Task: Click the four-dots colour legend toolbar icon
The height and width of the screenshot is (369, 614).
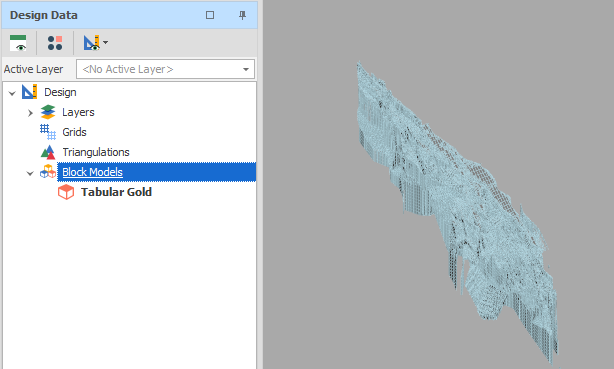Action: point(55,43)
